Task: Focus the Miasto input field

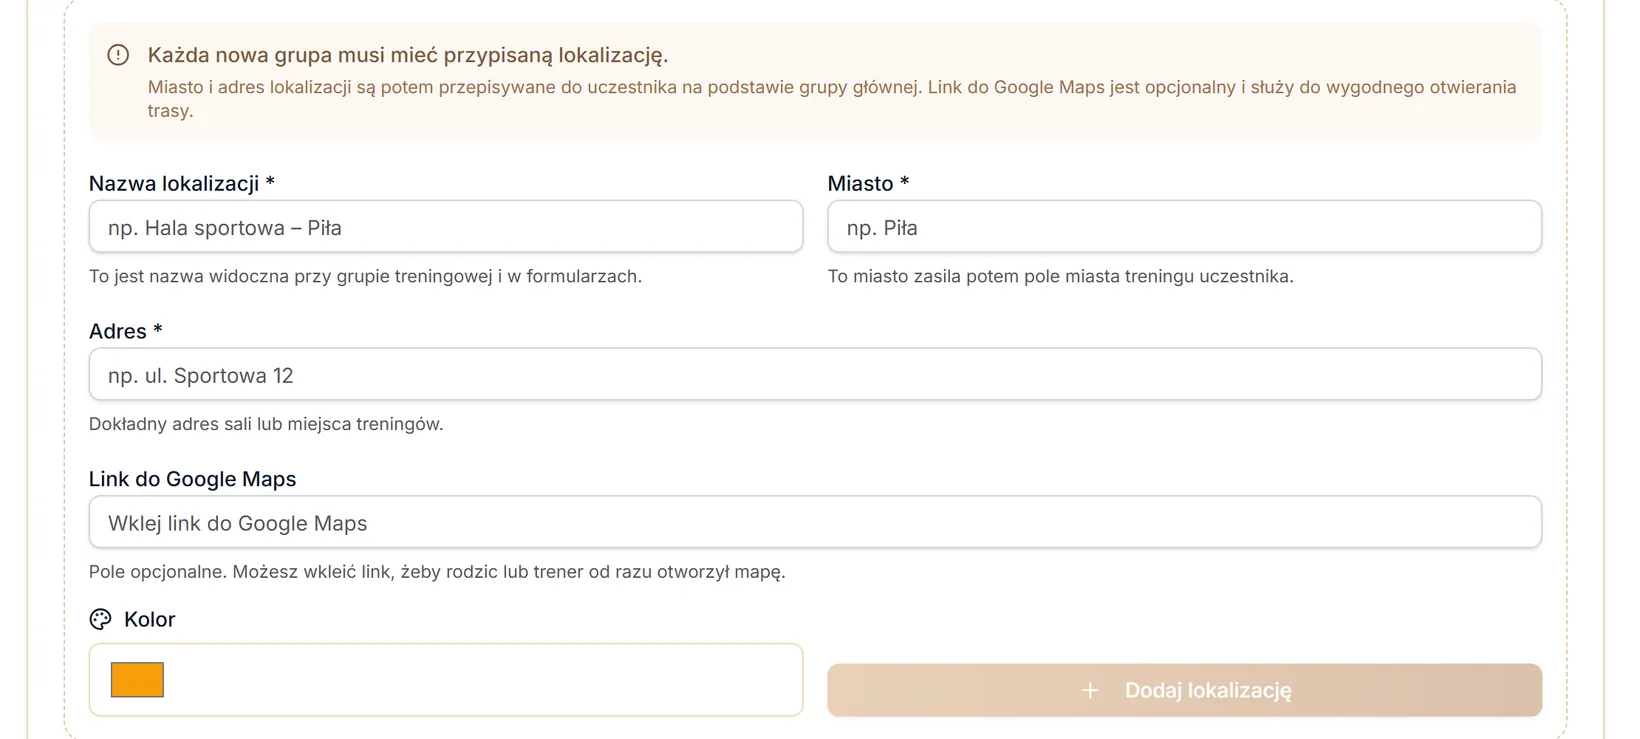Action: coord(1184,227)
